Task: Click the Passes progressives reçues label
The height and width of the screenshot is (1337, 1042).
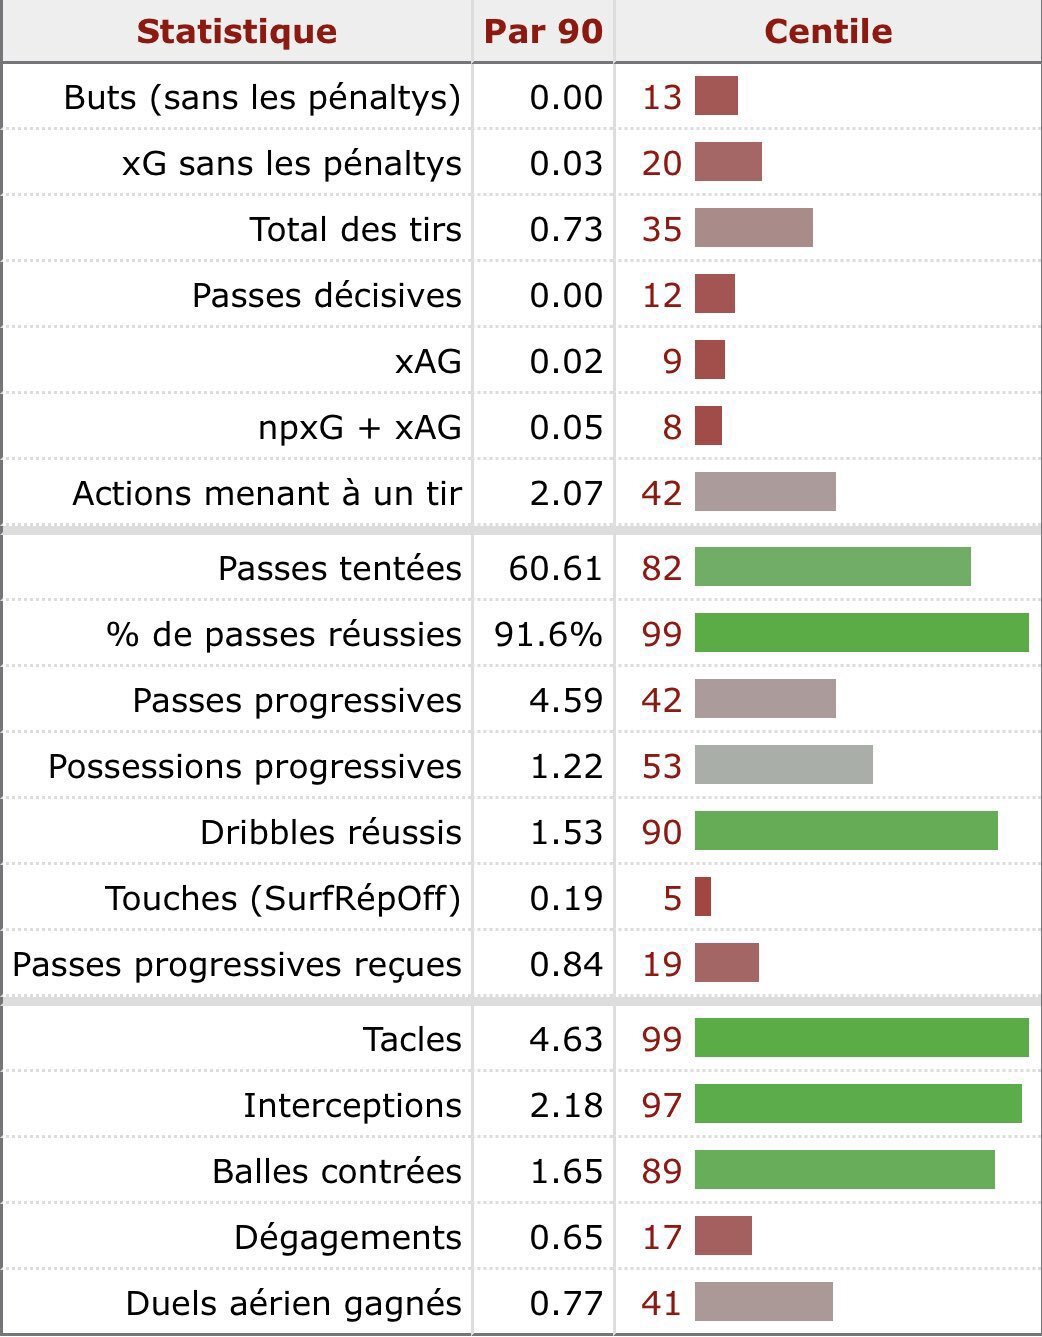Action: pos(237,964)
